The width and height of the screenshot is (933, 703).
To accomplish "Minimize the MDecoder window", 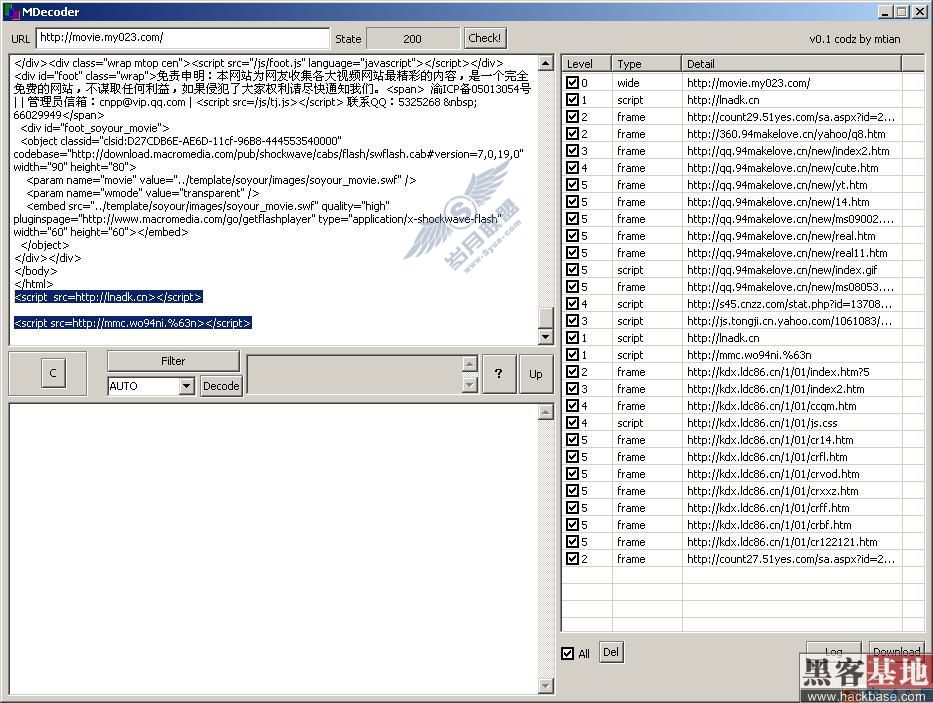I will pos(885,11).
